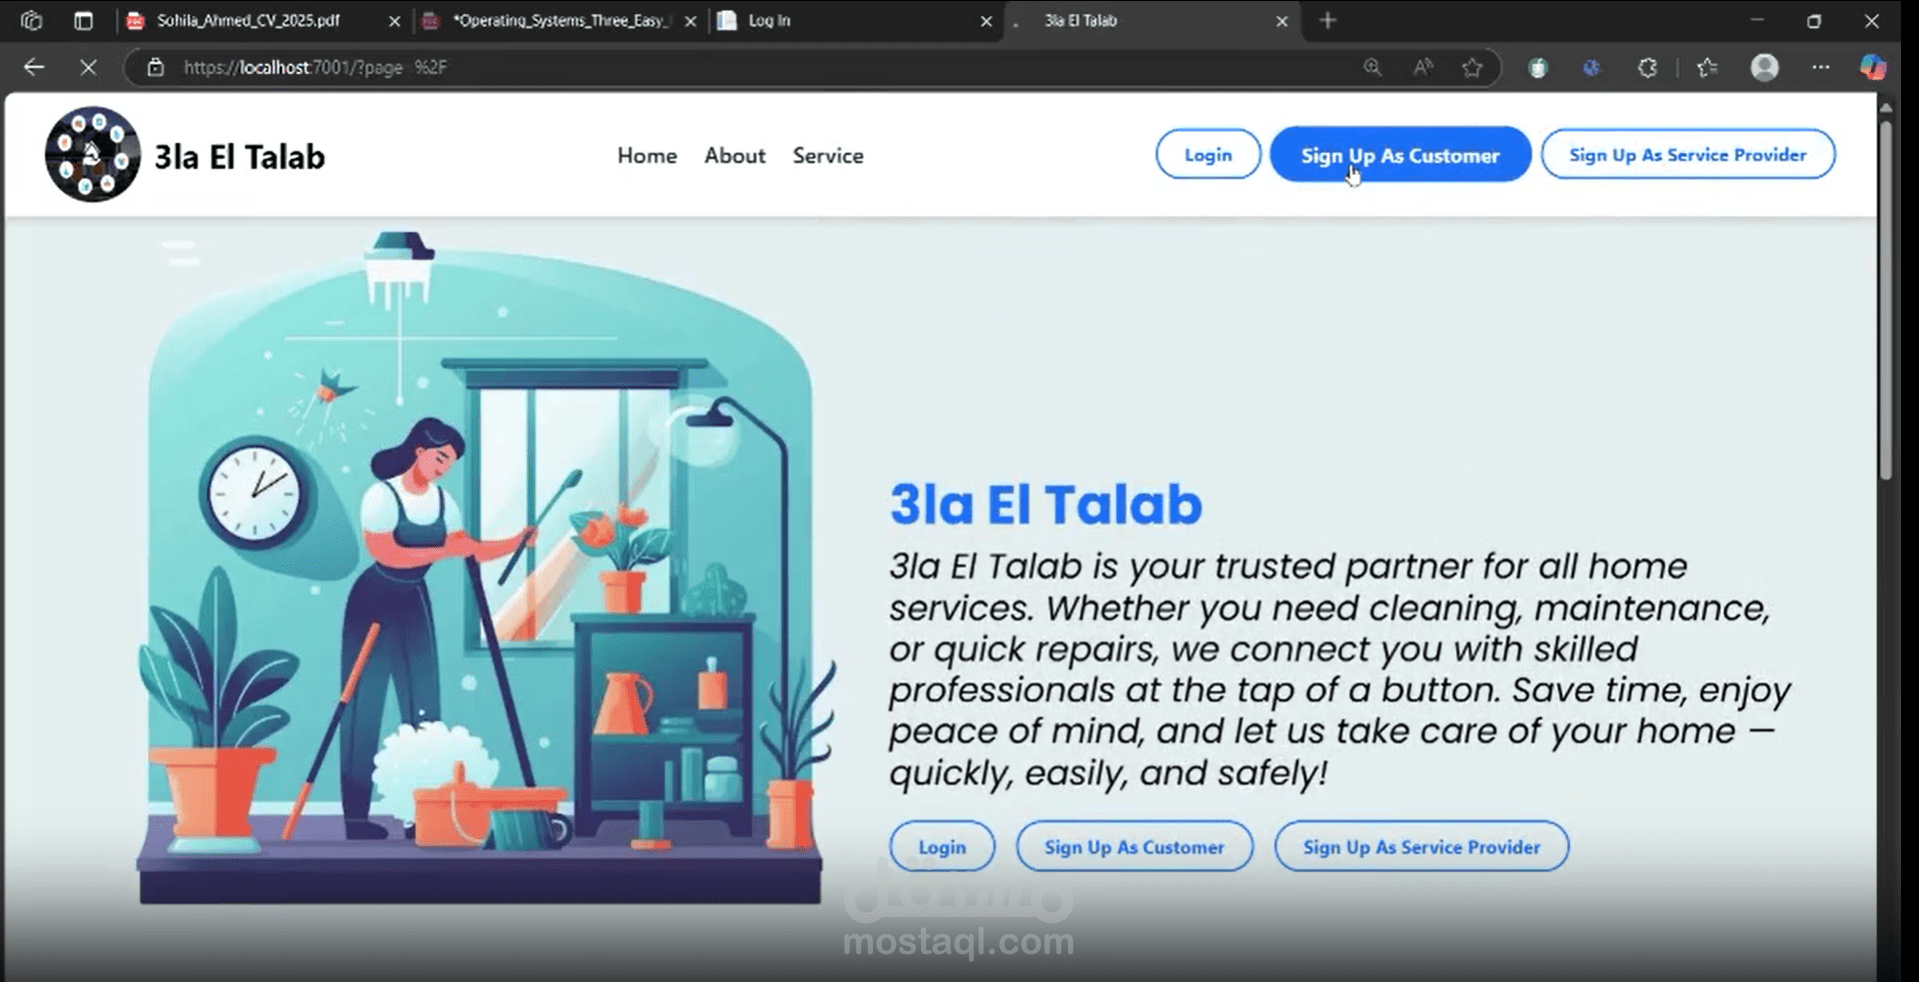Open the Service navigation link
Screen dimensions: 1919x982
tap(828, 155)
